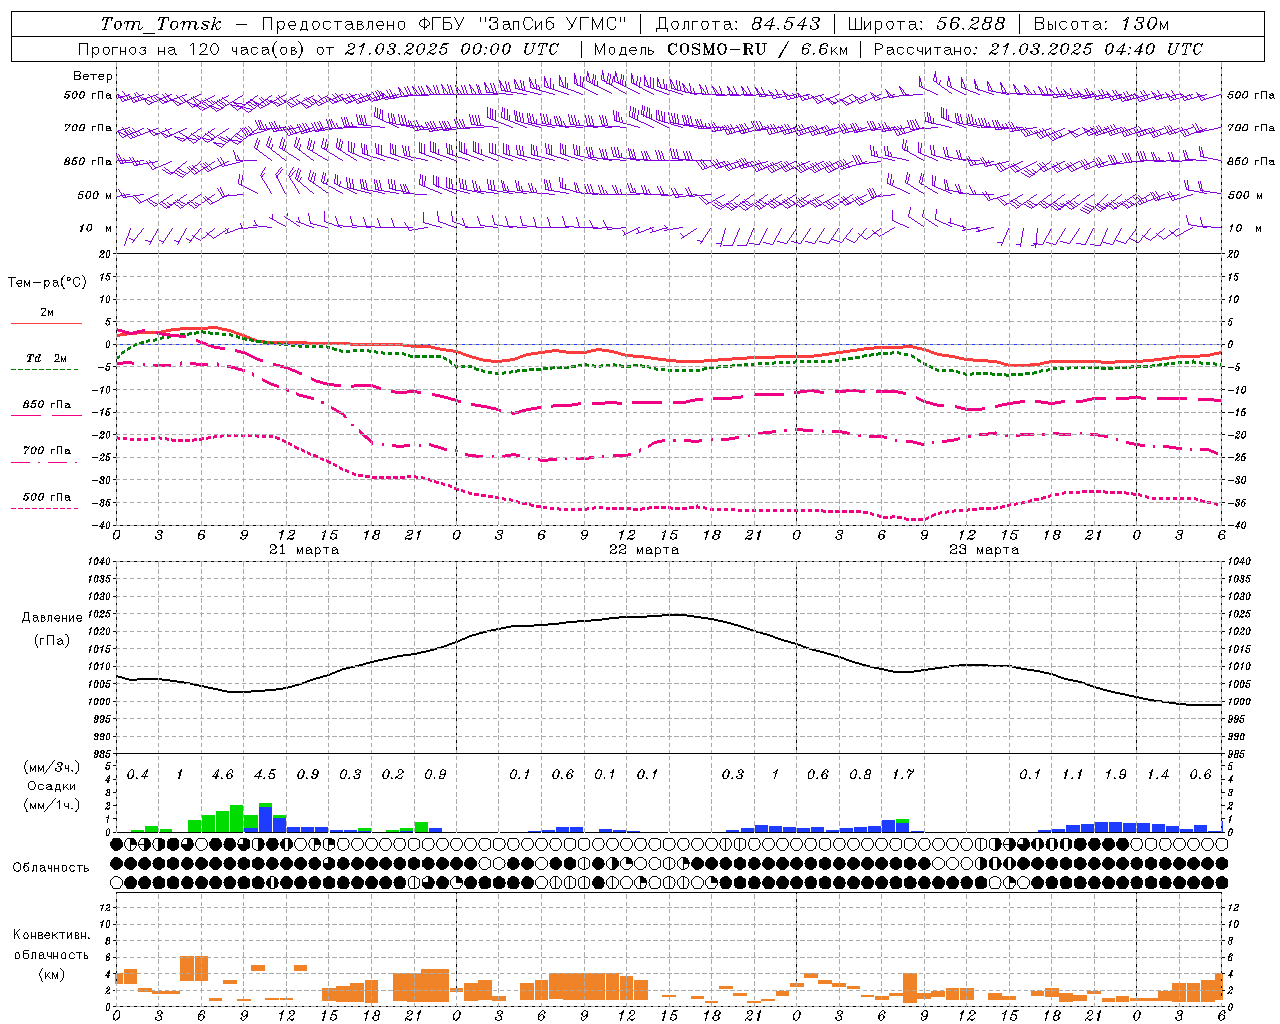This screenshot has width=1280, height=1024.
Task: Click the 700 гПа temperature legend entry
Action: (47, 451)
